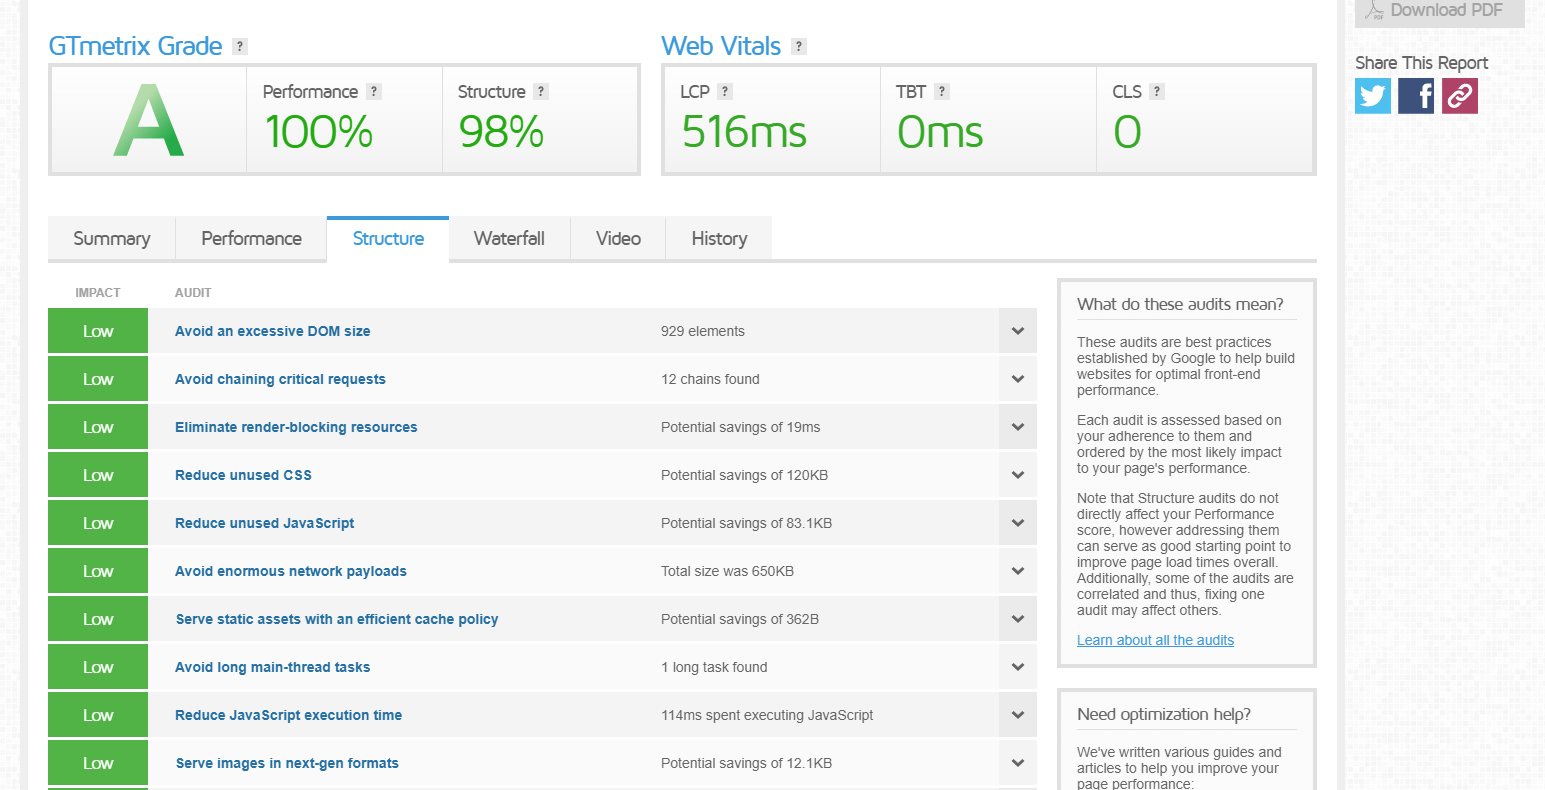Expand the JavaScript execution time chevron
The width and height of the screenshot is (1545, 790).
click(1018, 715)
